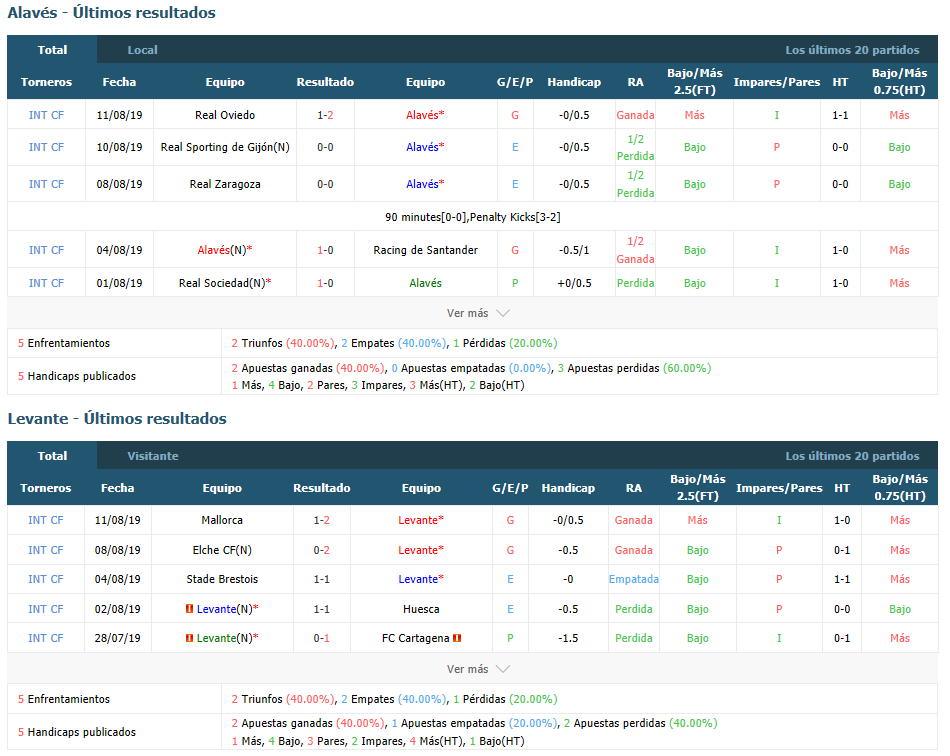950x756 pixels.
Task: Click handicap value -1.5 in FC Cartagena row
Action: pyautogui.click(x=568, y=638)
